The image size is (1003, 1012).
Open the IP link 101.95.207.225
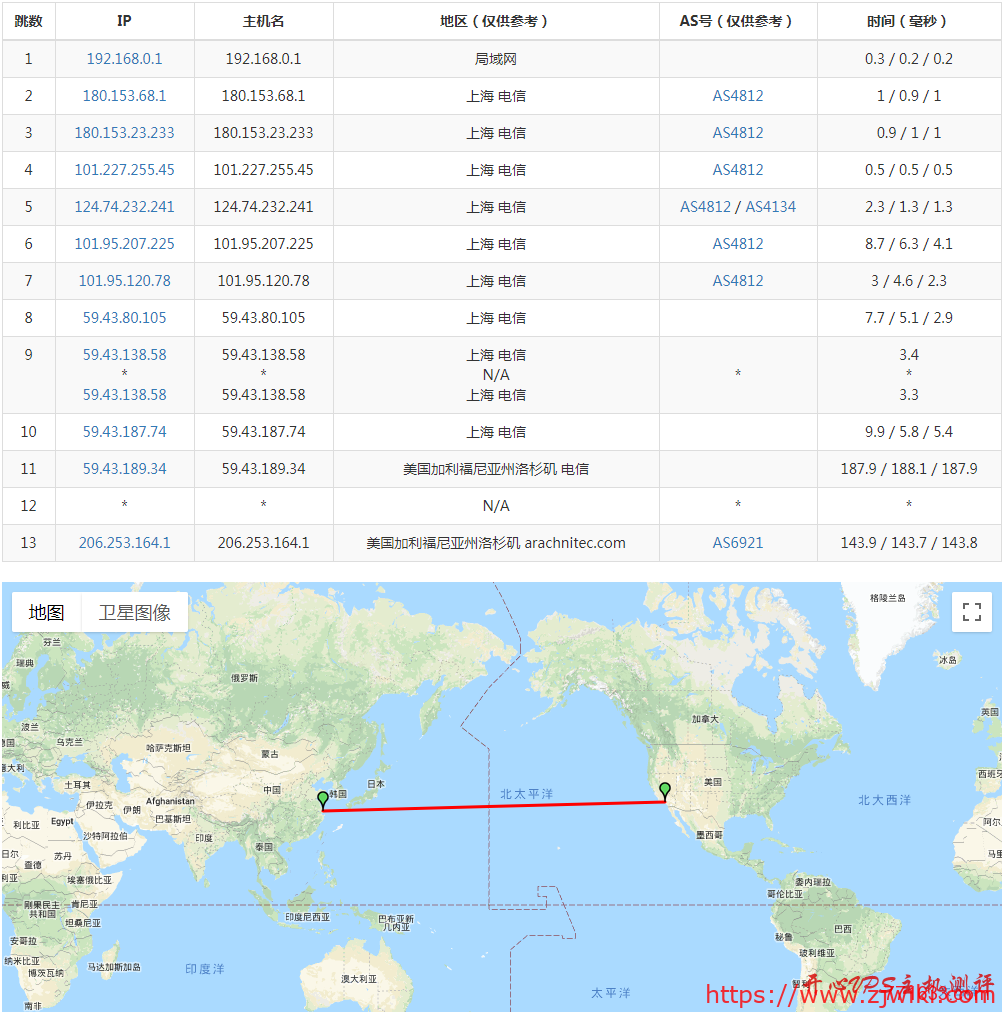(124, 243)
